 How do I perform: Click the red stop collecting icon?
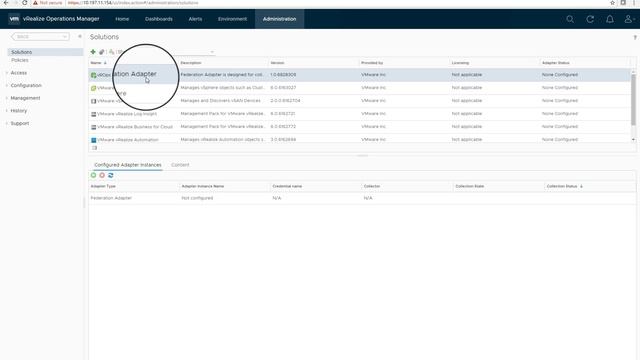click(102, 175)
